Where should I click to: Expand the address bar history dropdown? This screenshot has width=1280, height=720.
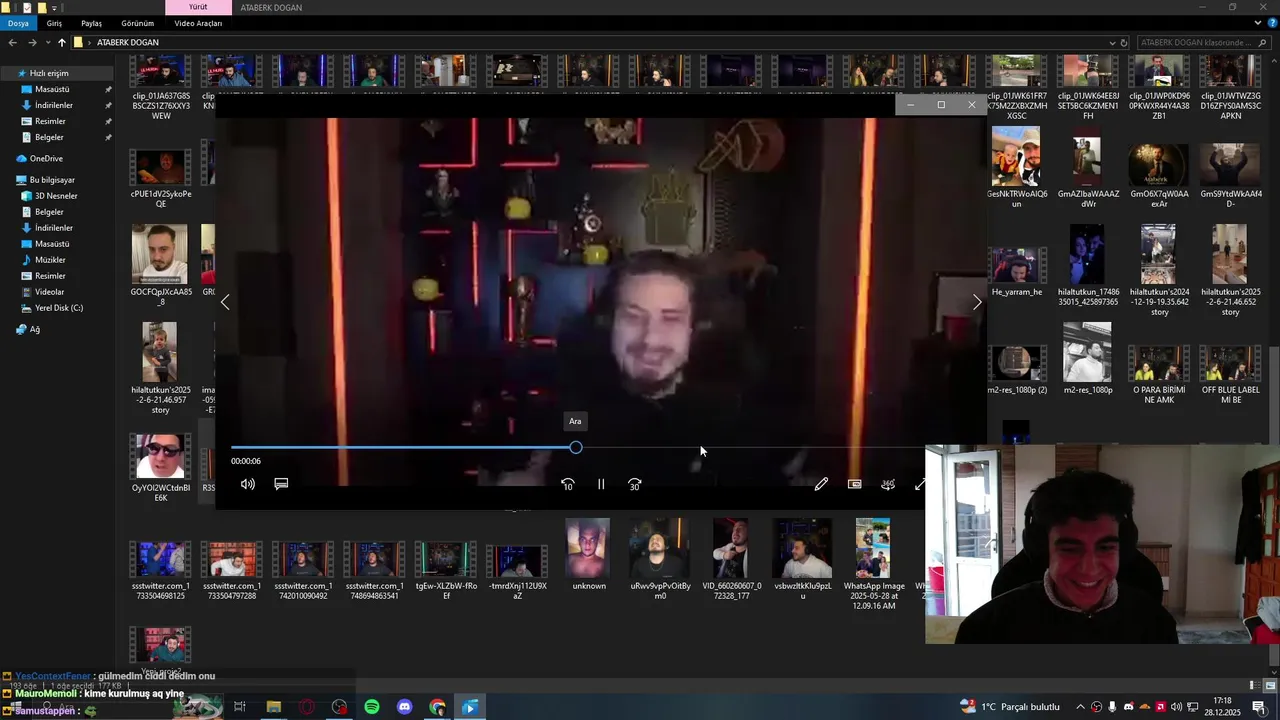click(x=1112, y=43)
